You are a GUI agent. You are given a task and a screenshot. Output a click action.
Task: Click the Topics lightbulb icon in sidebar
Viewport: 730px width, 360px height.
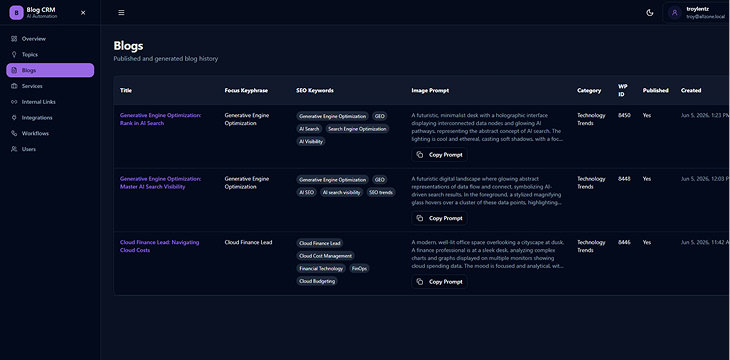pos(14,54)
